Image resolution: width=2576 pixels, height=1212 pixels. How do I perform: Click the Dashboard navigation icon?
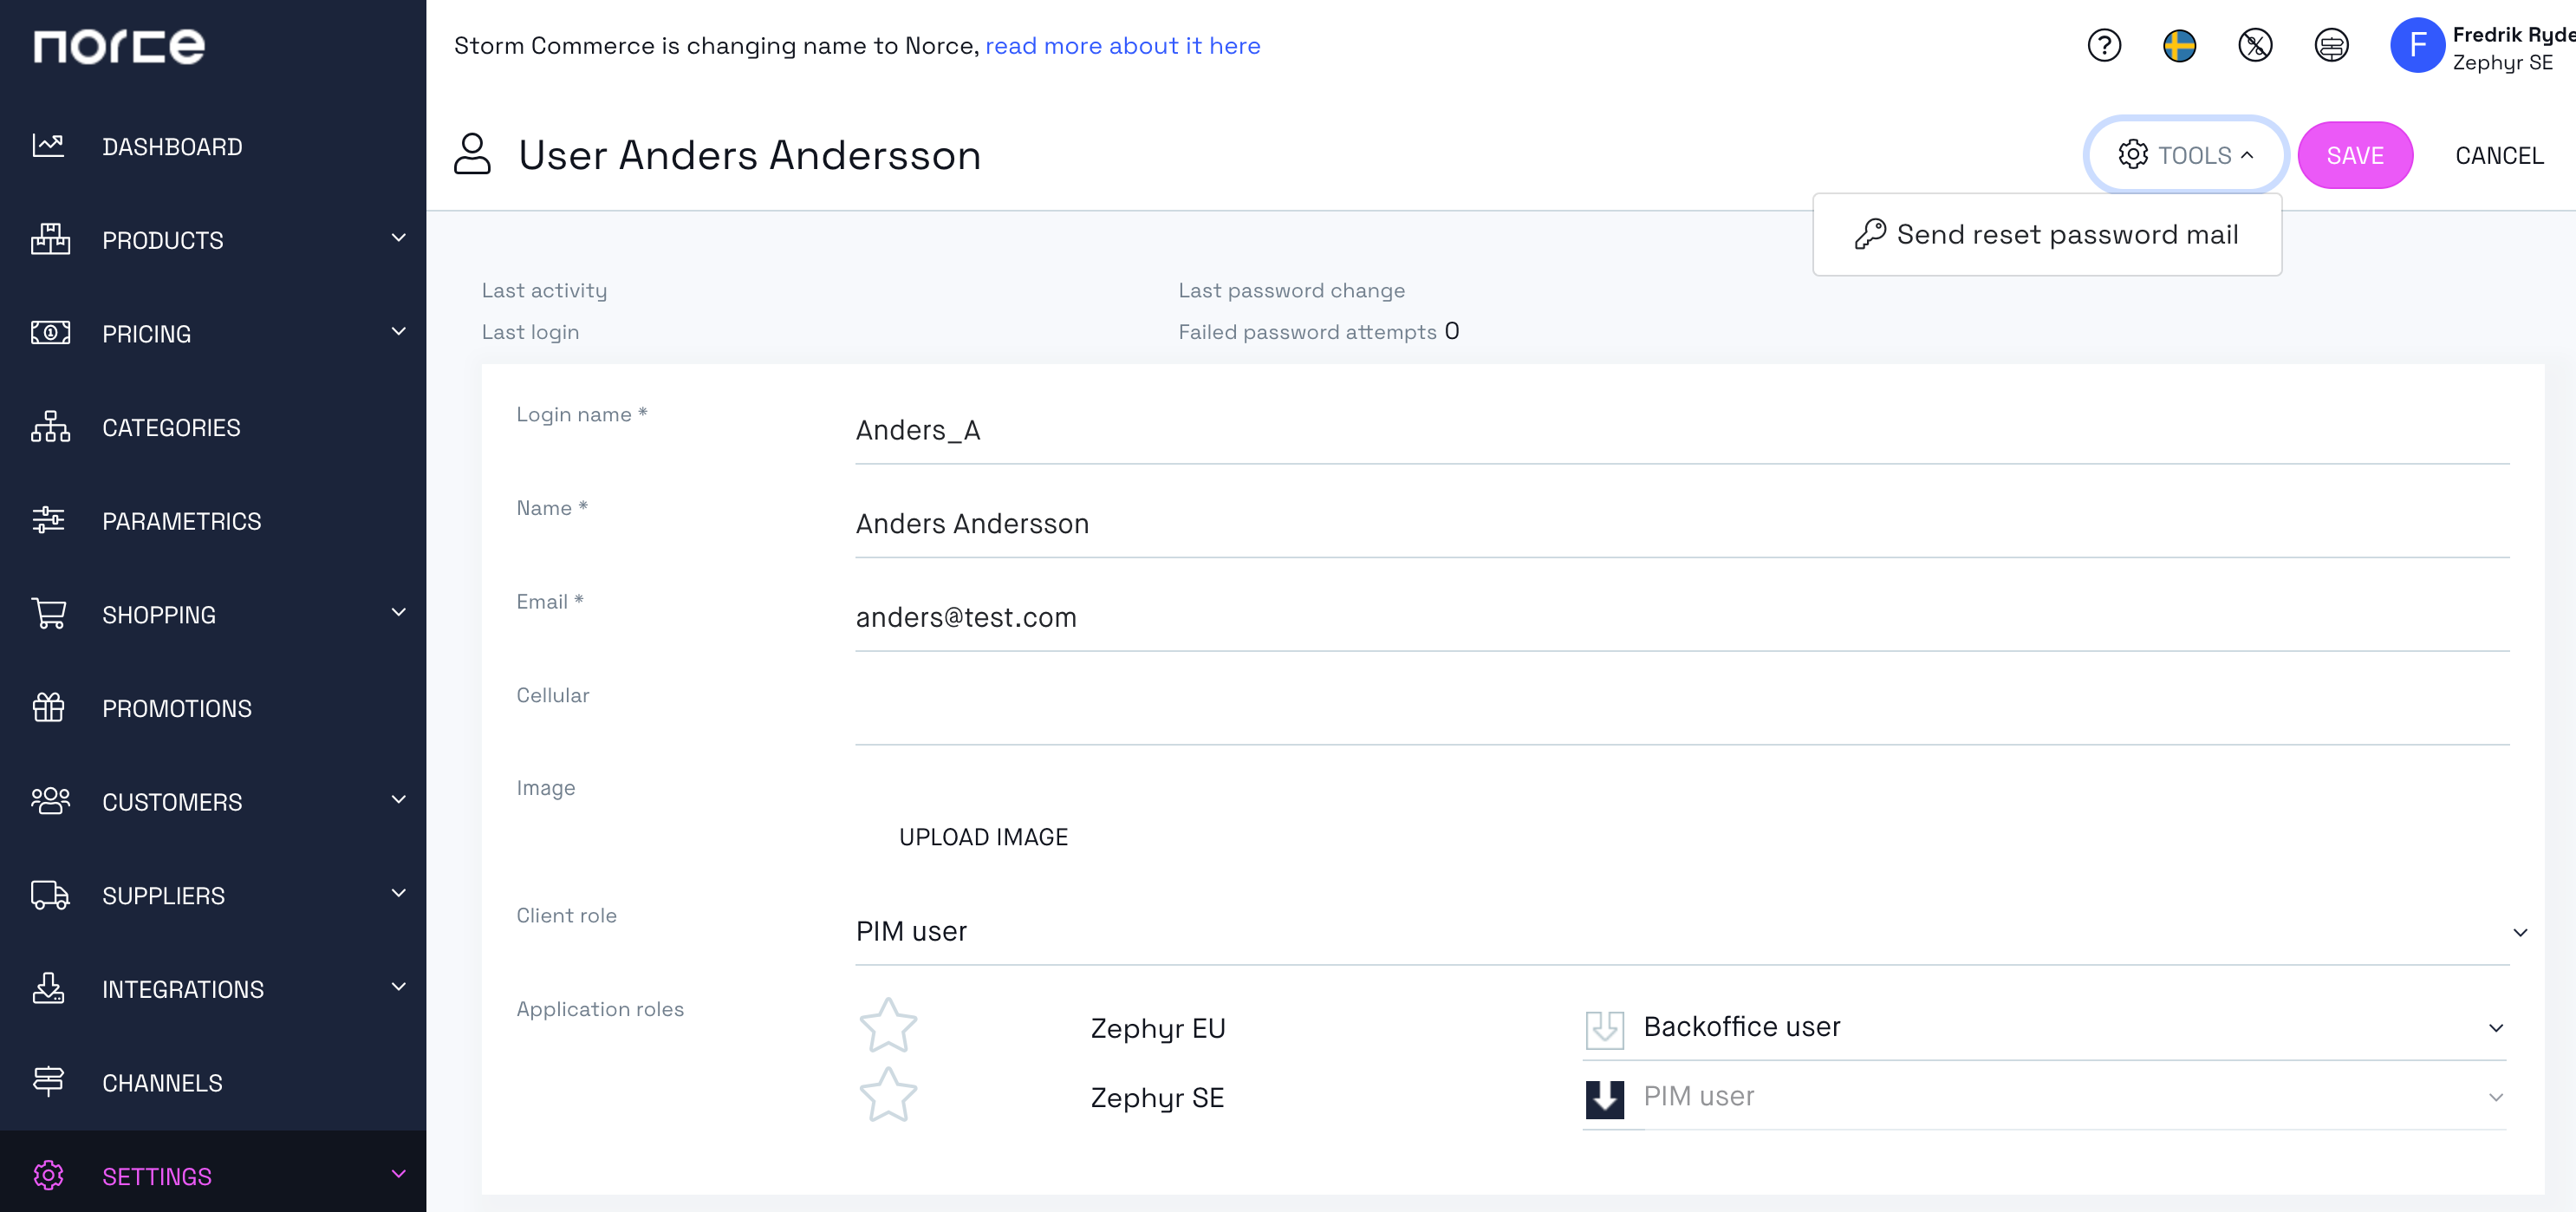[48, 145]
